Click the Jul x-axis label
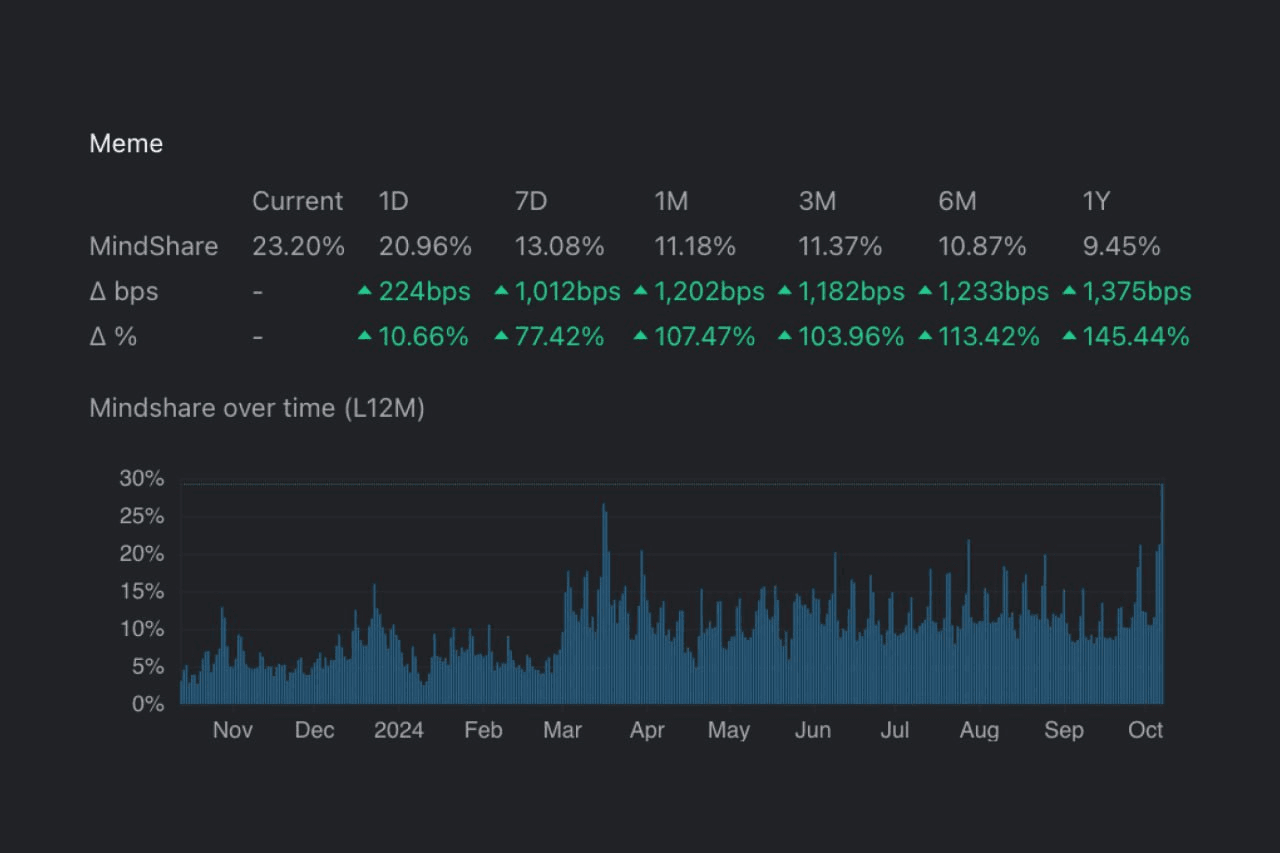 (895, 730)
